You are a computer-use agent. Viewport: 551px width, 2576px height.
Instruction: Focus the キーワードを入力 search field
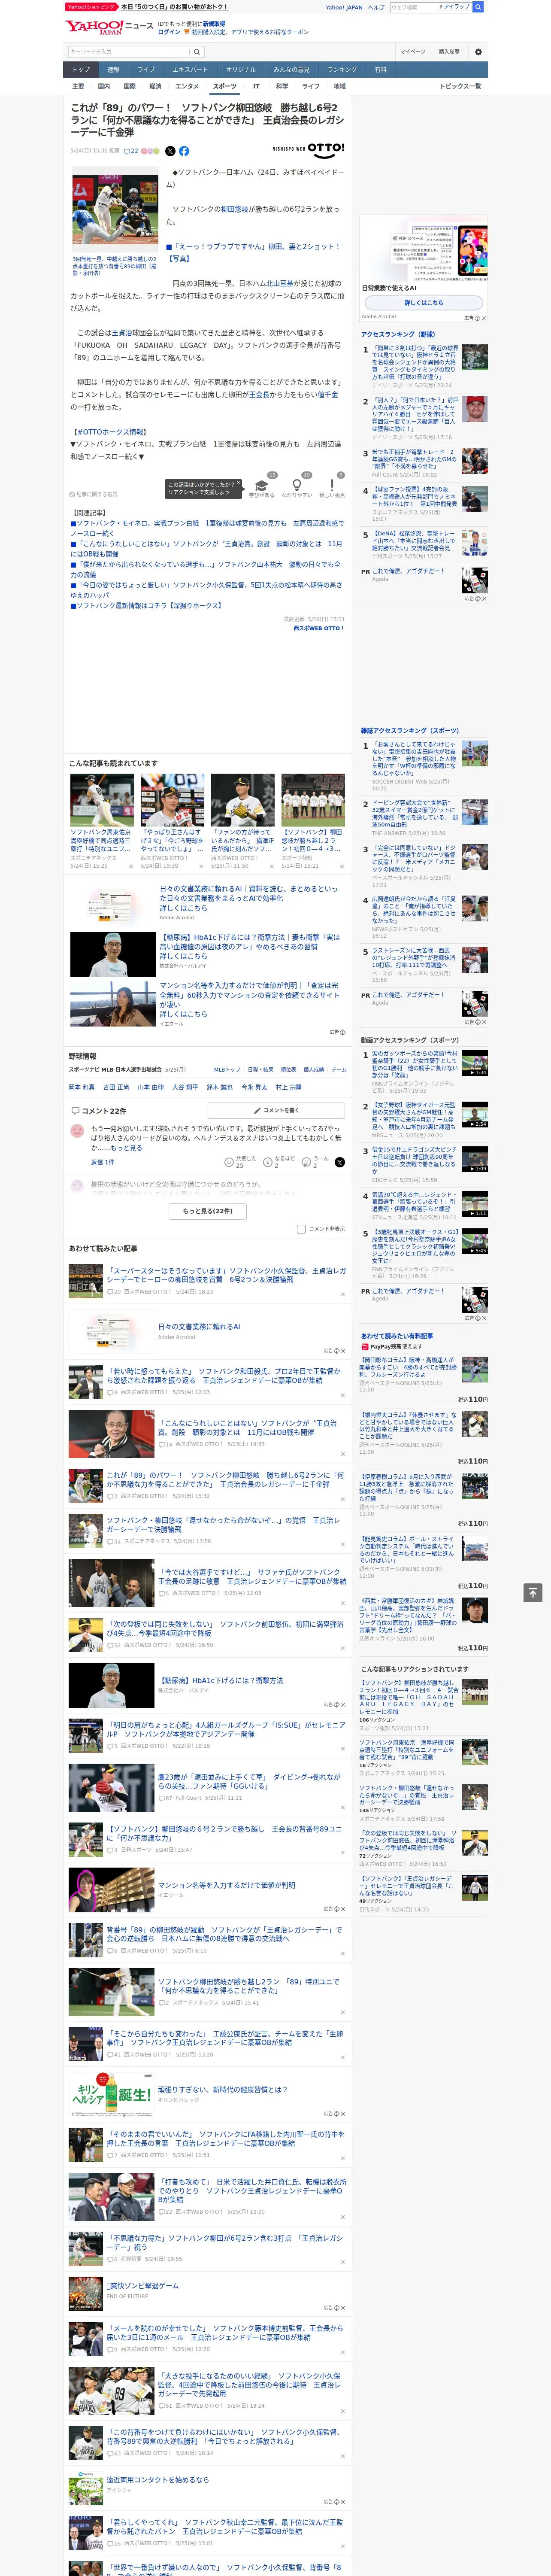point(129,52)
